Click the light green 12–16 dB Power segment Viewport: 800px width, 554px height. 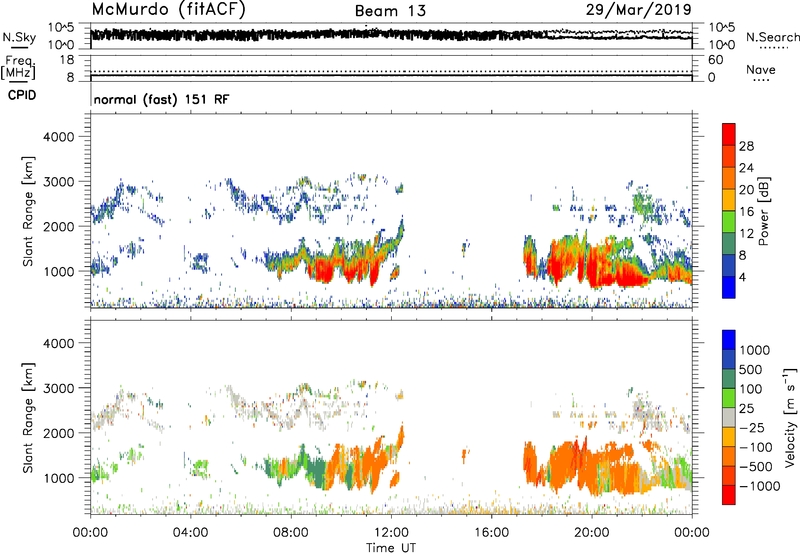(729, 222)
